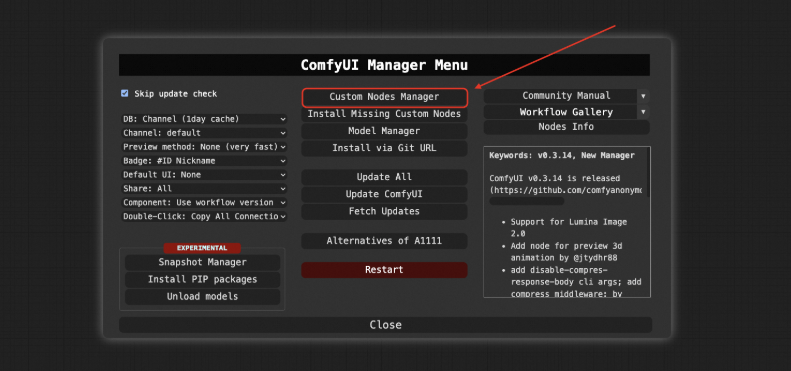Open the Workflow Gallery
The image size is (791, 371).
click(560, 112)
